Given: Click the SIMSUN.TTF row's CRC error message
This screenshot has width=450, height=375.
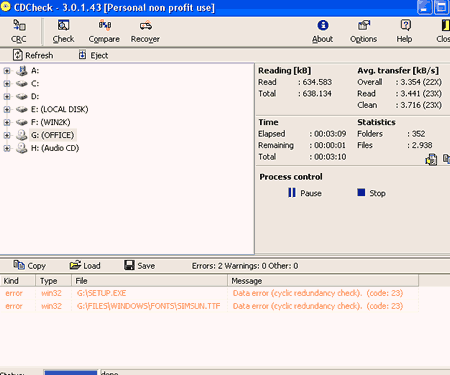Looking at the screenshot, I should click(x=318, y=306).
